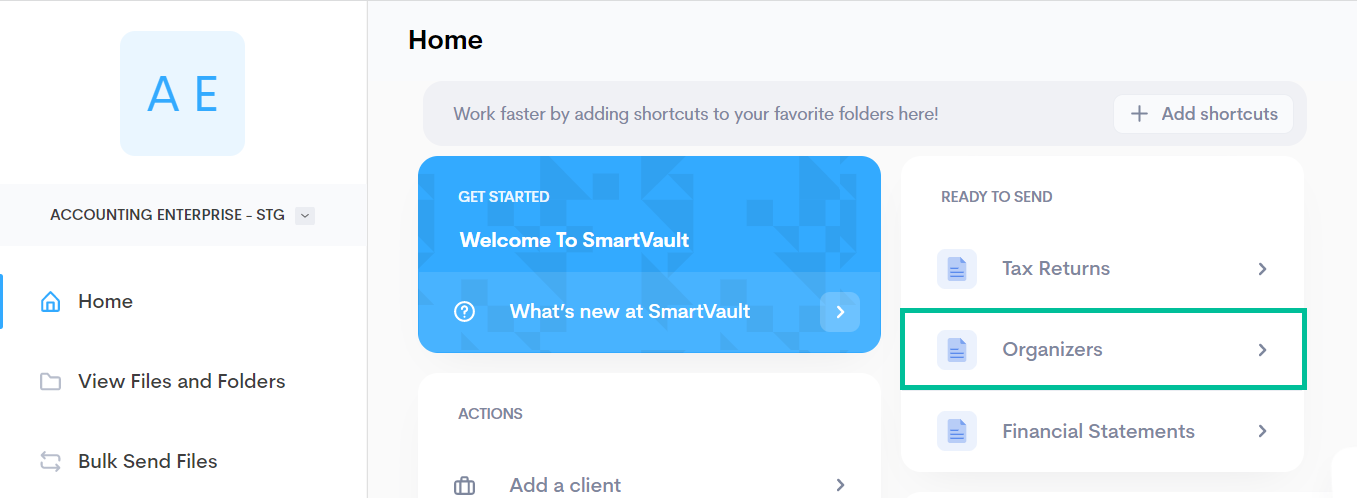Viewport: 1357px width, 498px height.
Task: Click the View Files and Folders folder icon
Action: (50, 382)
